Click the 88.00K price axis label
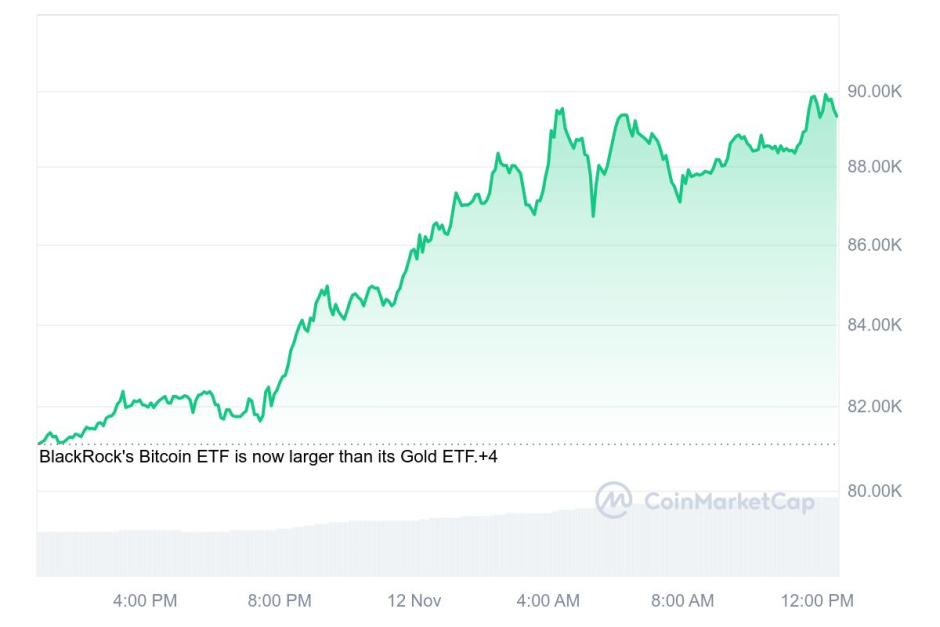This screenshot has height=627, width=940. pyautogui.click(x=874, y=166)
